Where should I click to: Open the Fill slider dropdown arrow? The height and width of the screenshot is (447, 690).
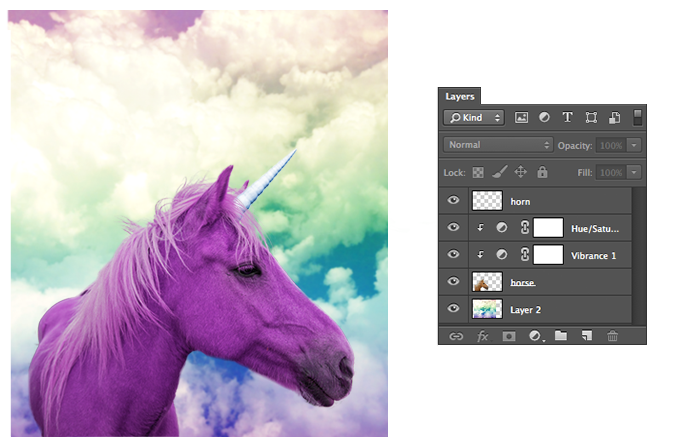coord(634,172)
